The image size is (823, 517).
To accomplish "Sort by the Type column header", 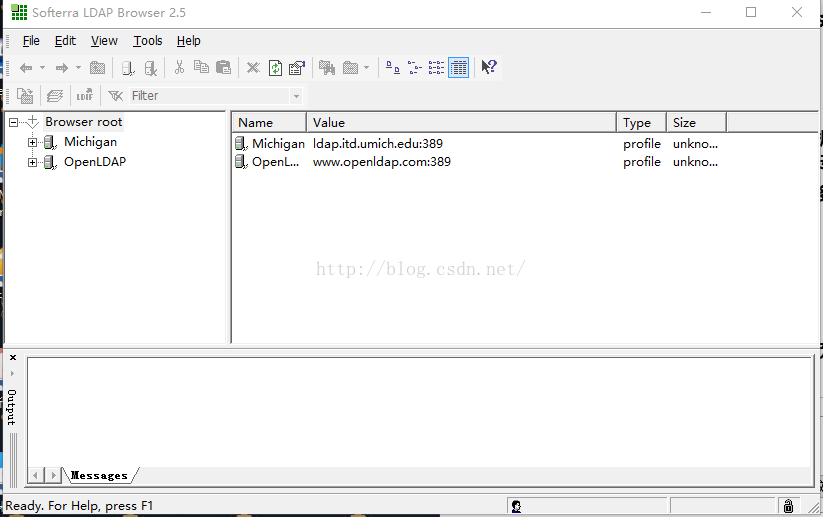I will click(641, 123).
